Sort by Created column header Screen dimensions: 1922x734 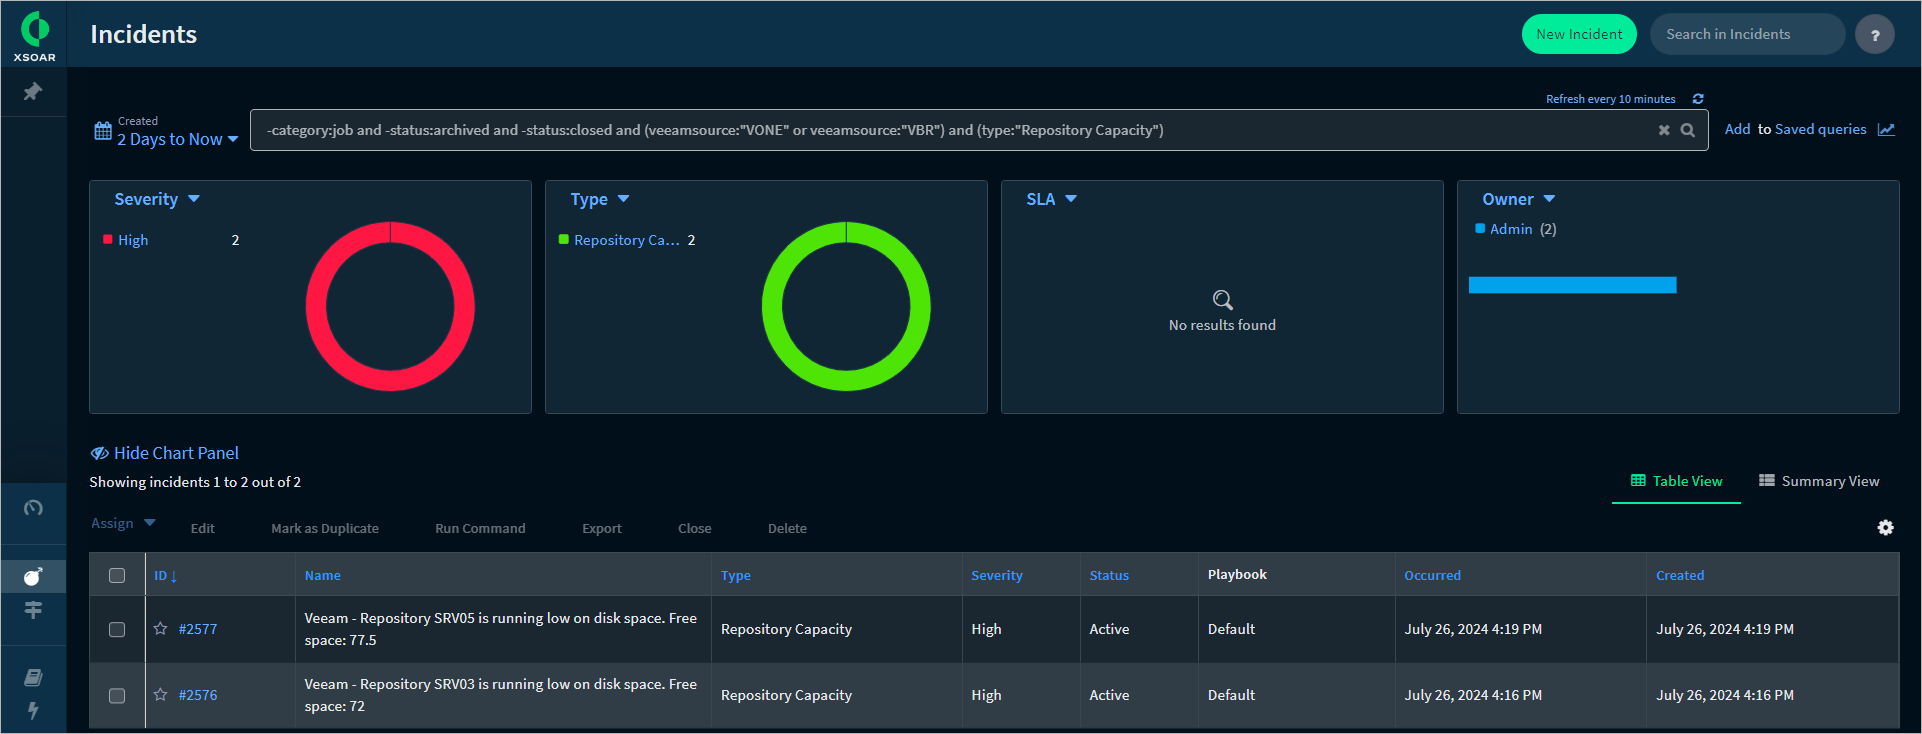1680,576
